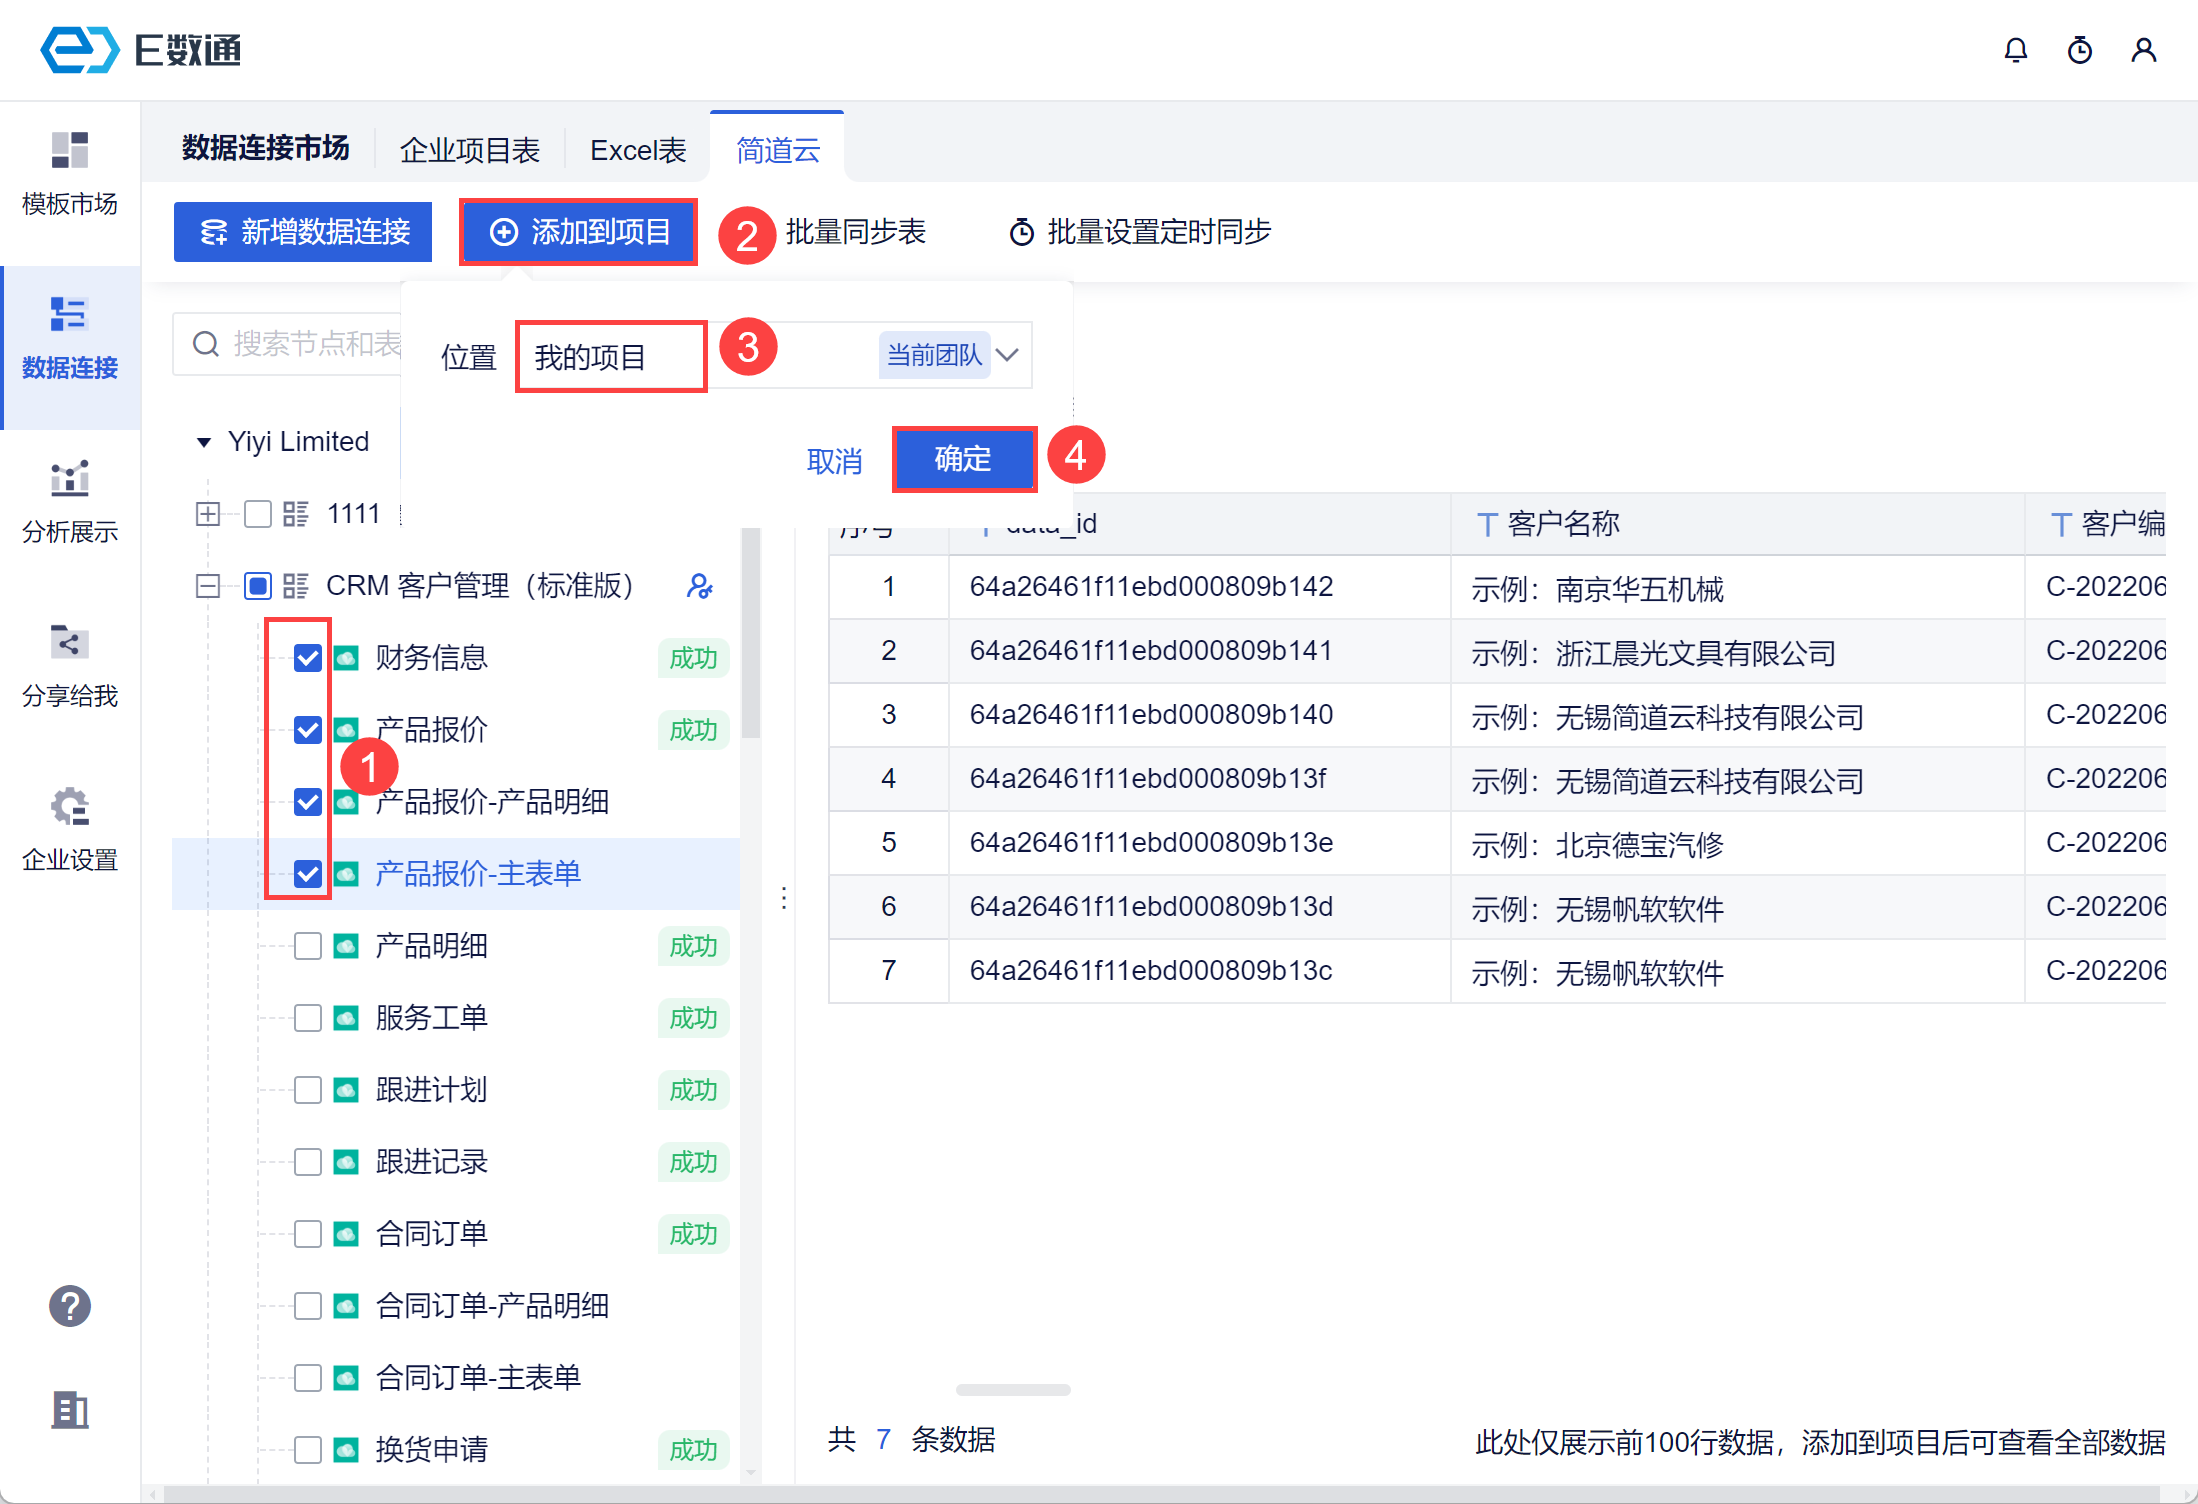Switch to the Excel表 tab
The image size is (2198, 1504).
click(x=638, y=150)
